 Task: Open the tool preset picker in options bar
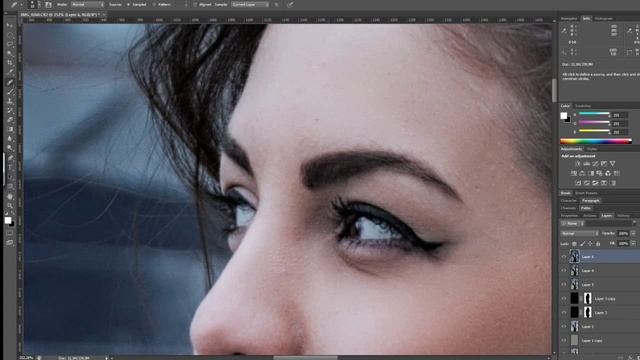[16, 4]
